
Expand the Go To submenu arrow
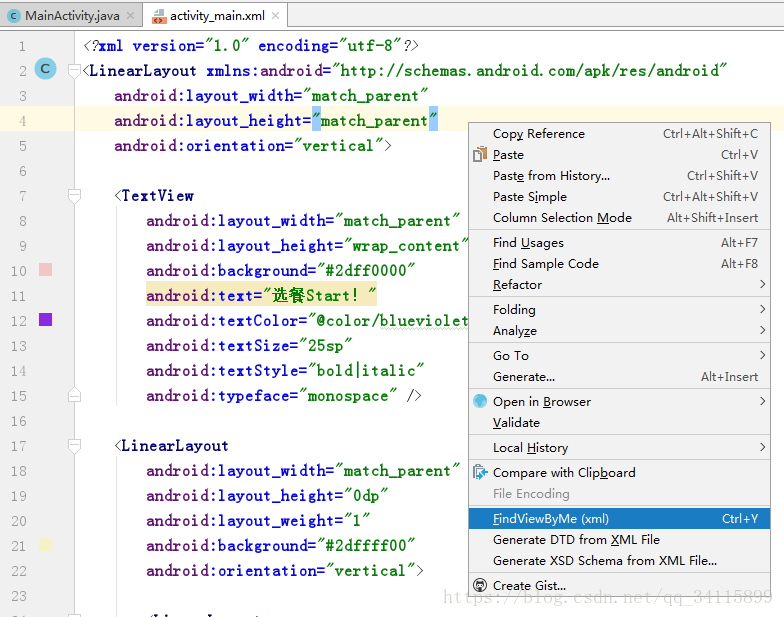tap(762, 355)
